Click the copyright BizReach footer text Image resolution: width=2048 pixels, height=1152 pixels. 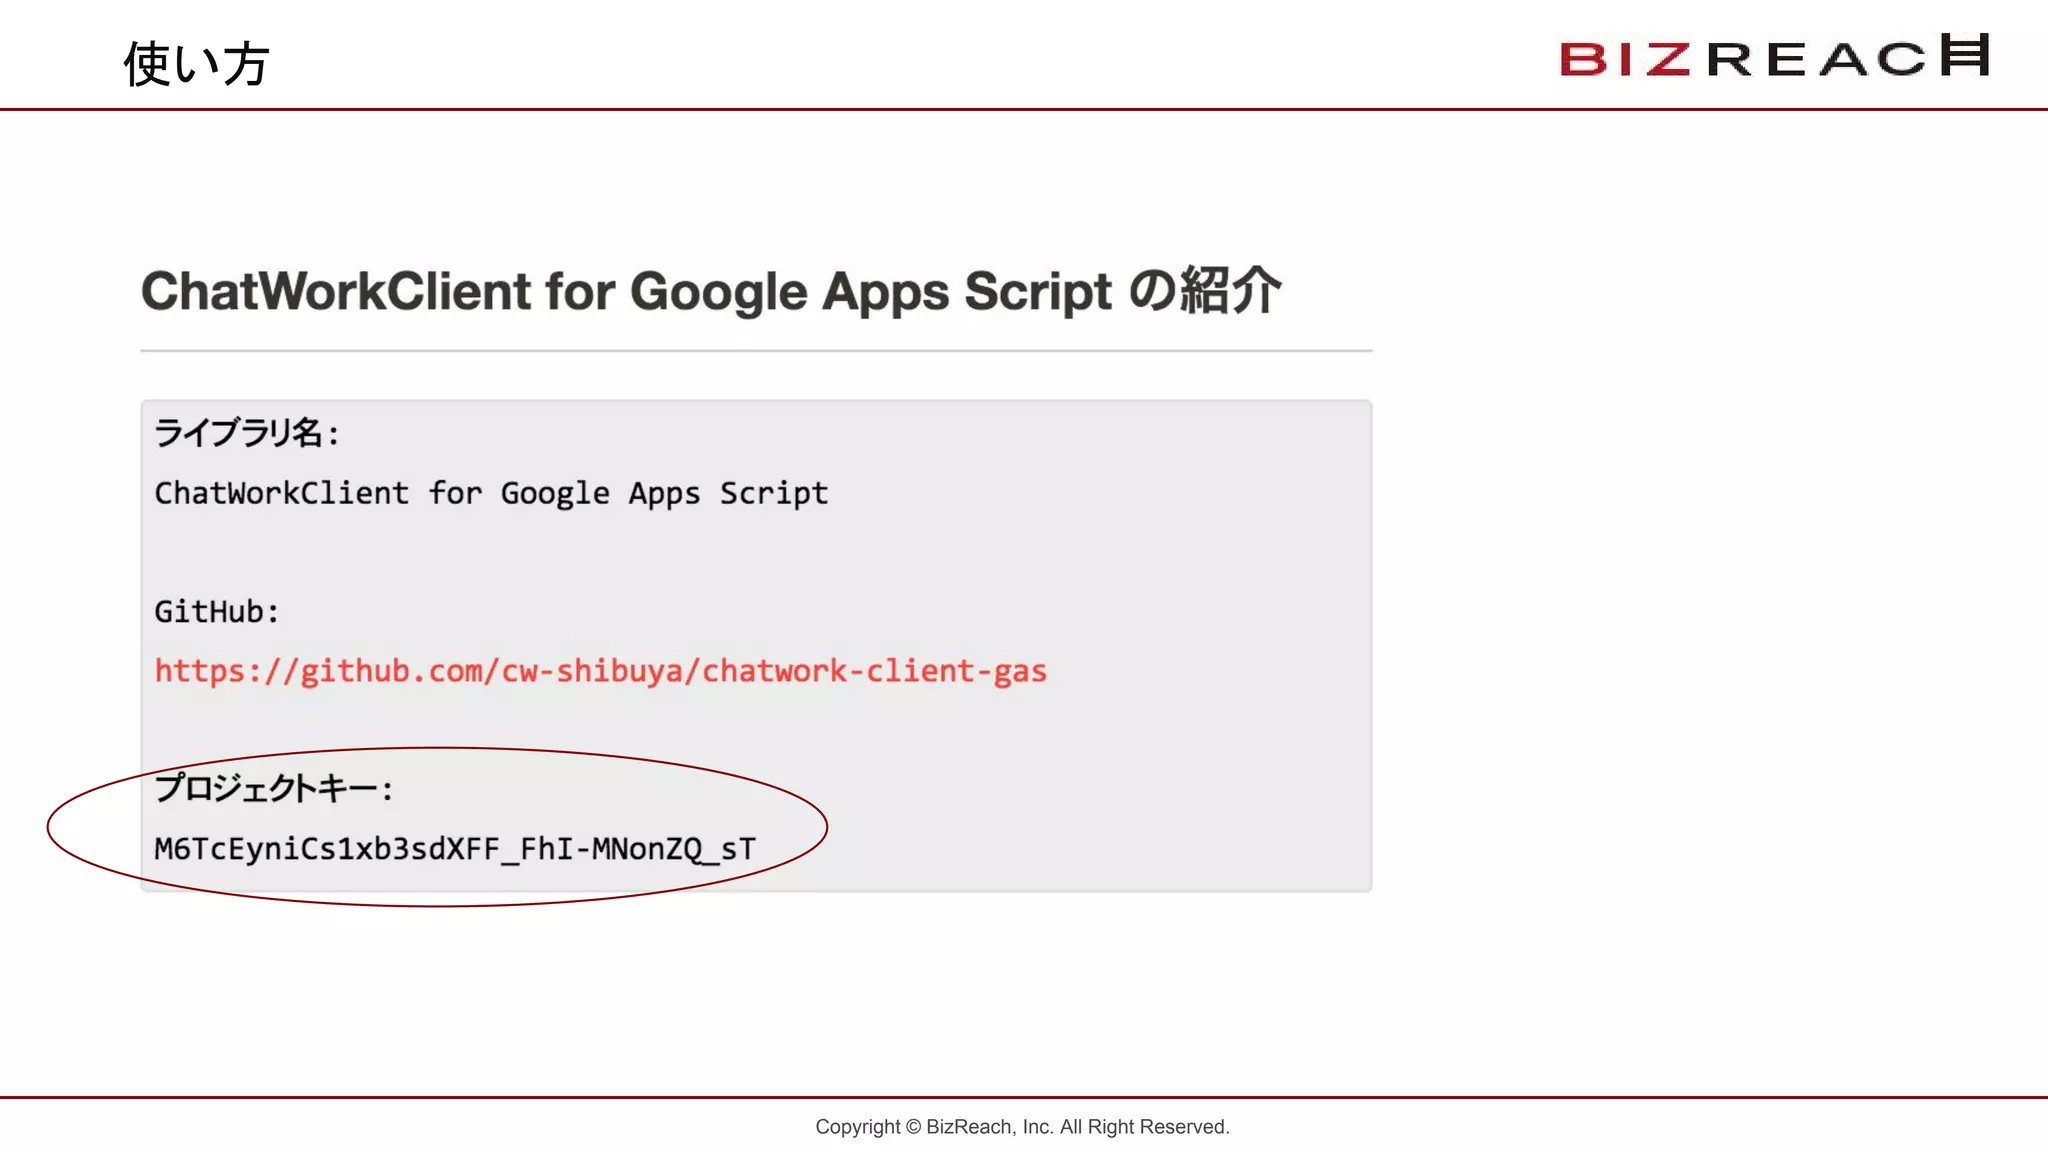coord(1022,1127)
